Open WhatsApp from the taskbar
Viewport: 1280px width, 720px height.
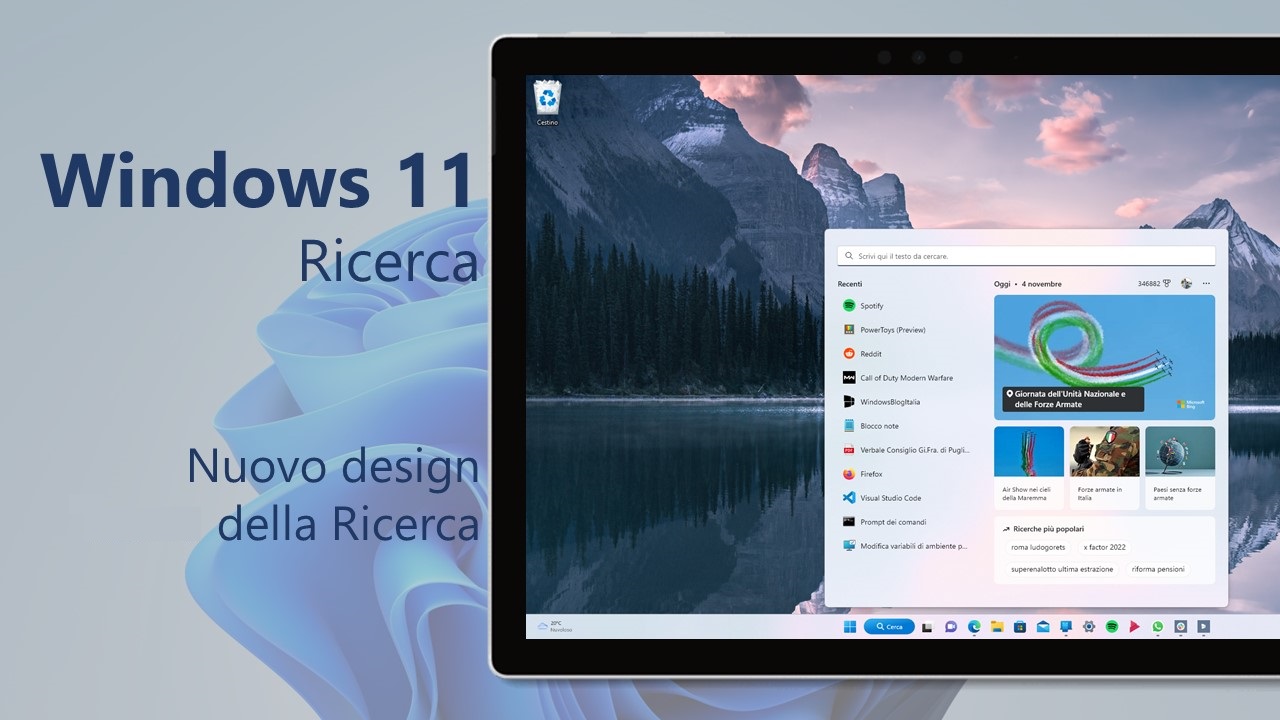pos(1157,627)
